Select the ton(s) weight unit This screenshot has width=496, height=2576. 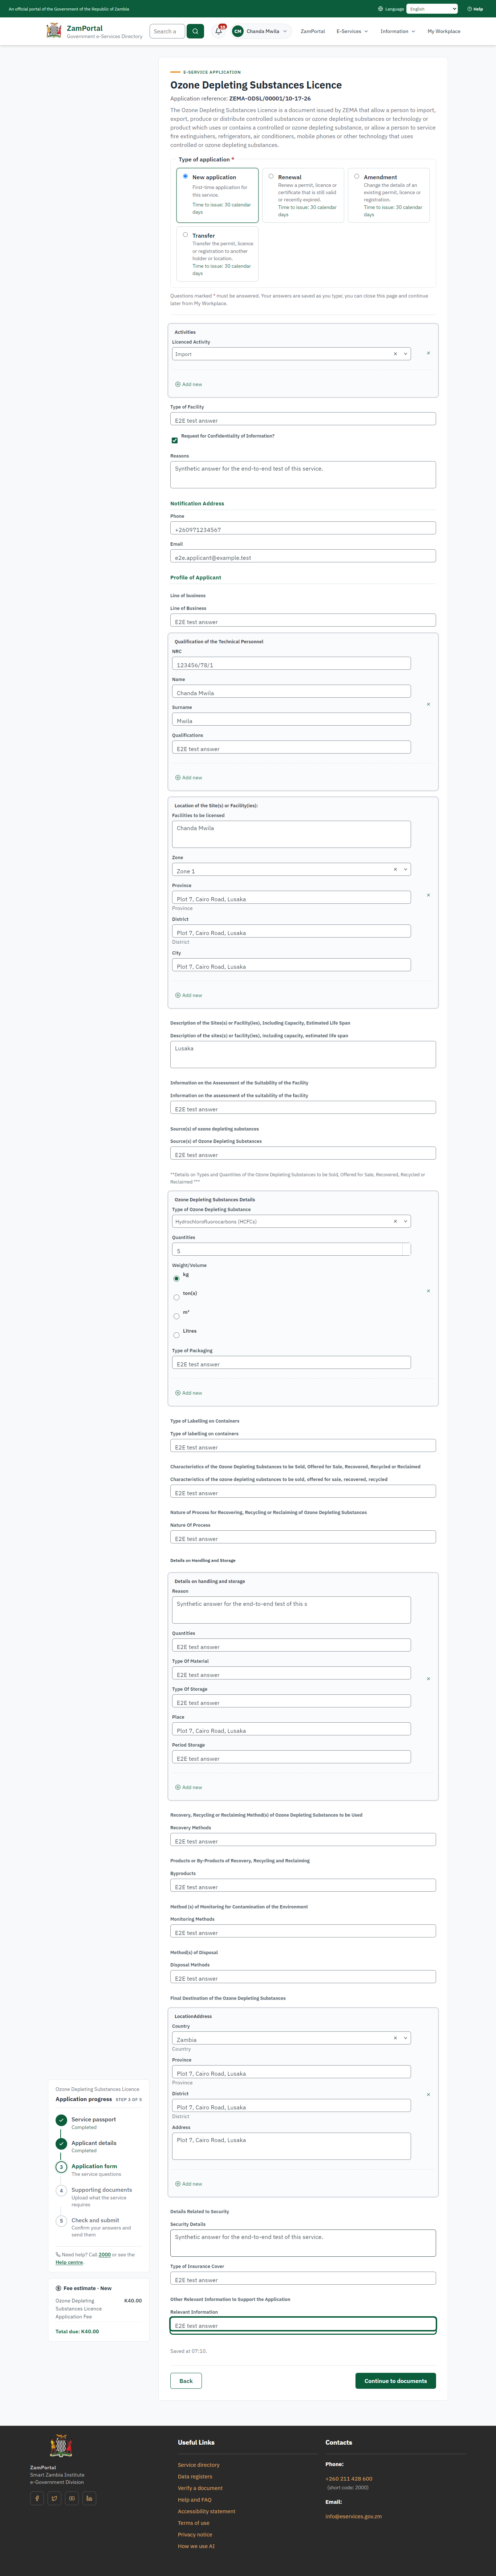click(x=177, y=1297)
